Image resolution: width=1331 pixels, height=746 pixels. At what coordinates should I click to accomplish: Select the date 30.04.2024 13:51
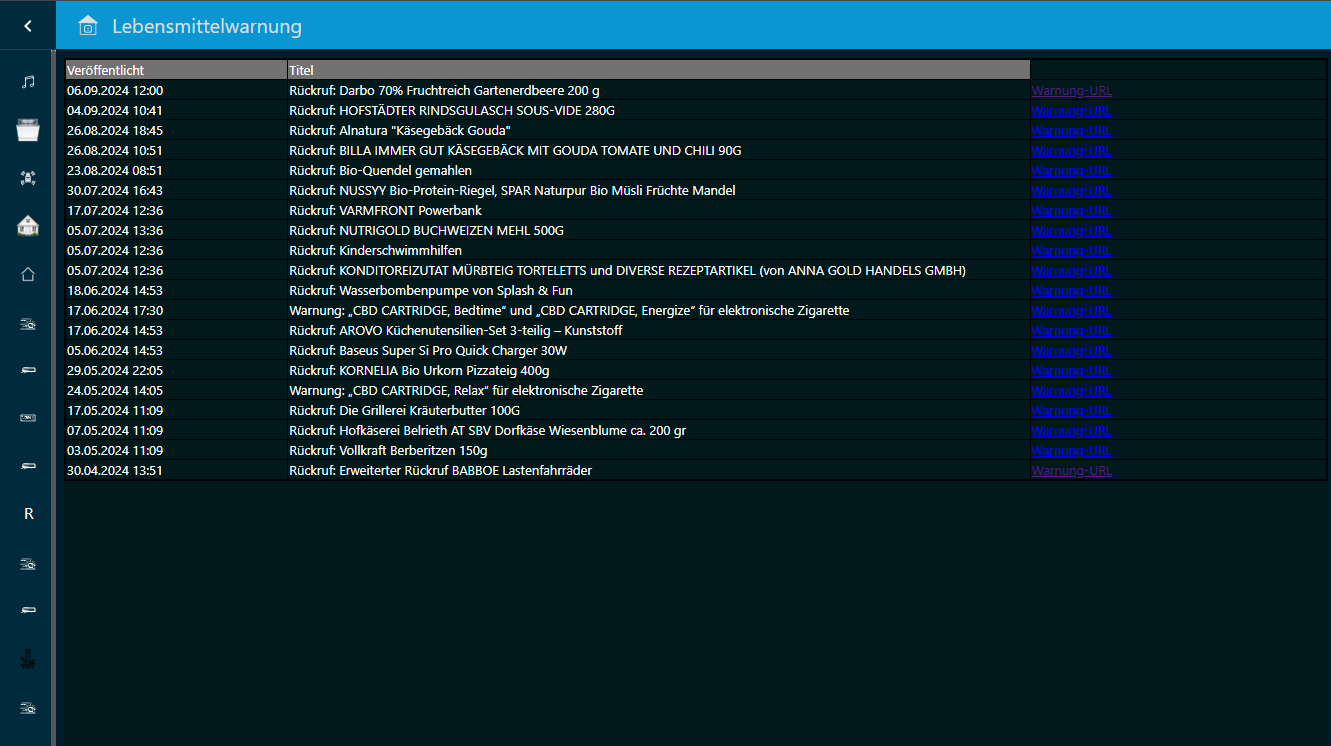pos(115,470)
